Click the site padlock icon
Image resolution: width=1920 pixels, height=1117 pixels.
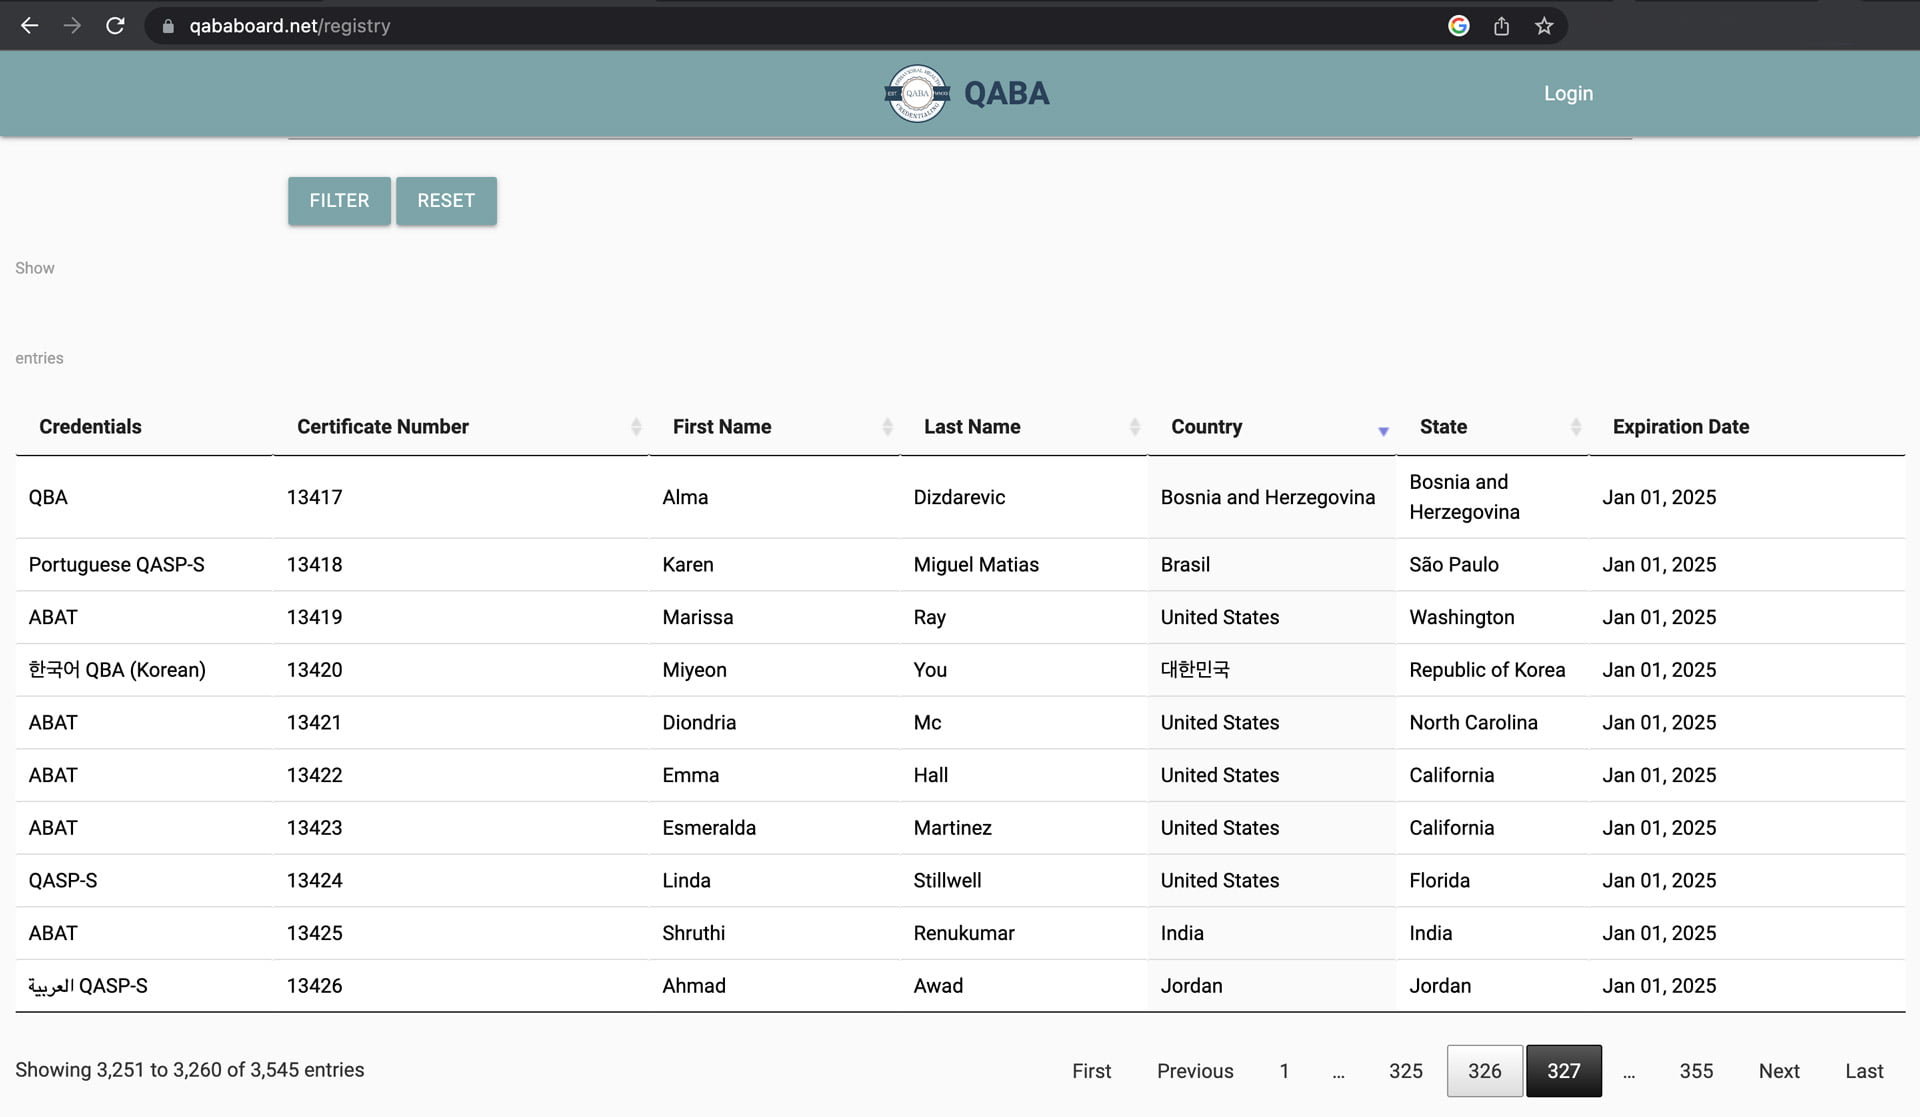tap(168, 26)
